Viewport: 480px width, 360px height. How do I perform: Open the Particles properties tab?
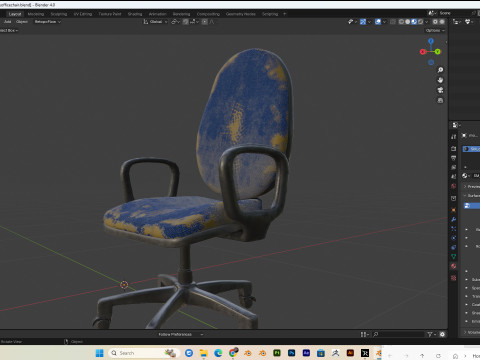[454, 229]
